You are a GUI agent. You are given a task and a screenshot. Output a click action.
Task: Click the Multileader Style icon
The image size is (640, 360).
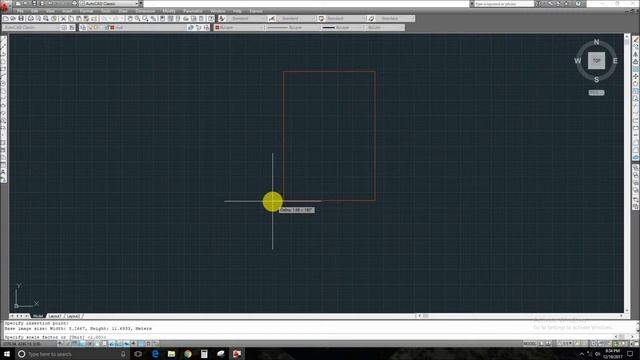[371, 19]
